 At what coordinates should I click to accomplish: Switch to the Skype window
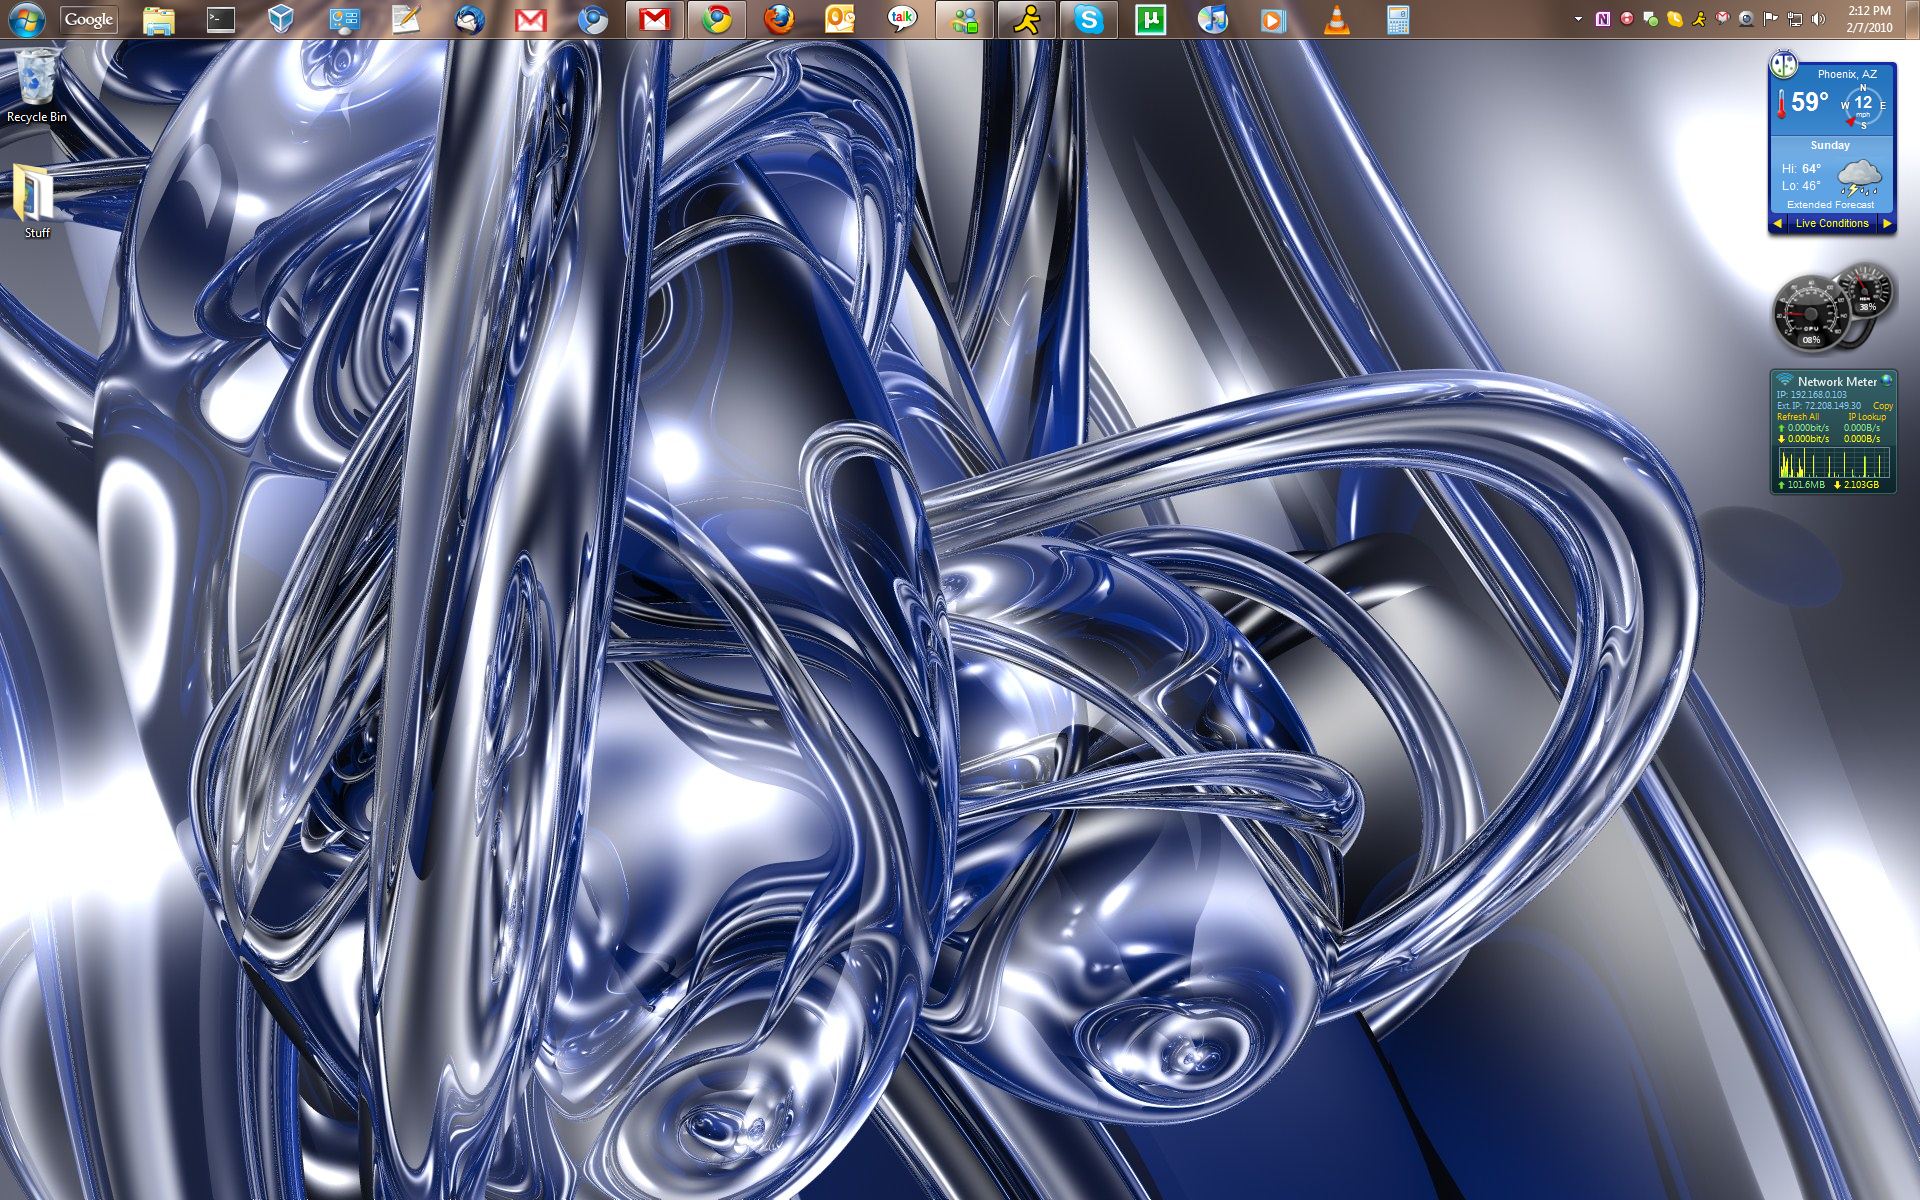click(1089, 20)
